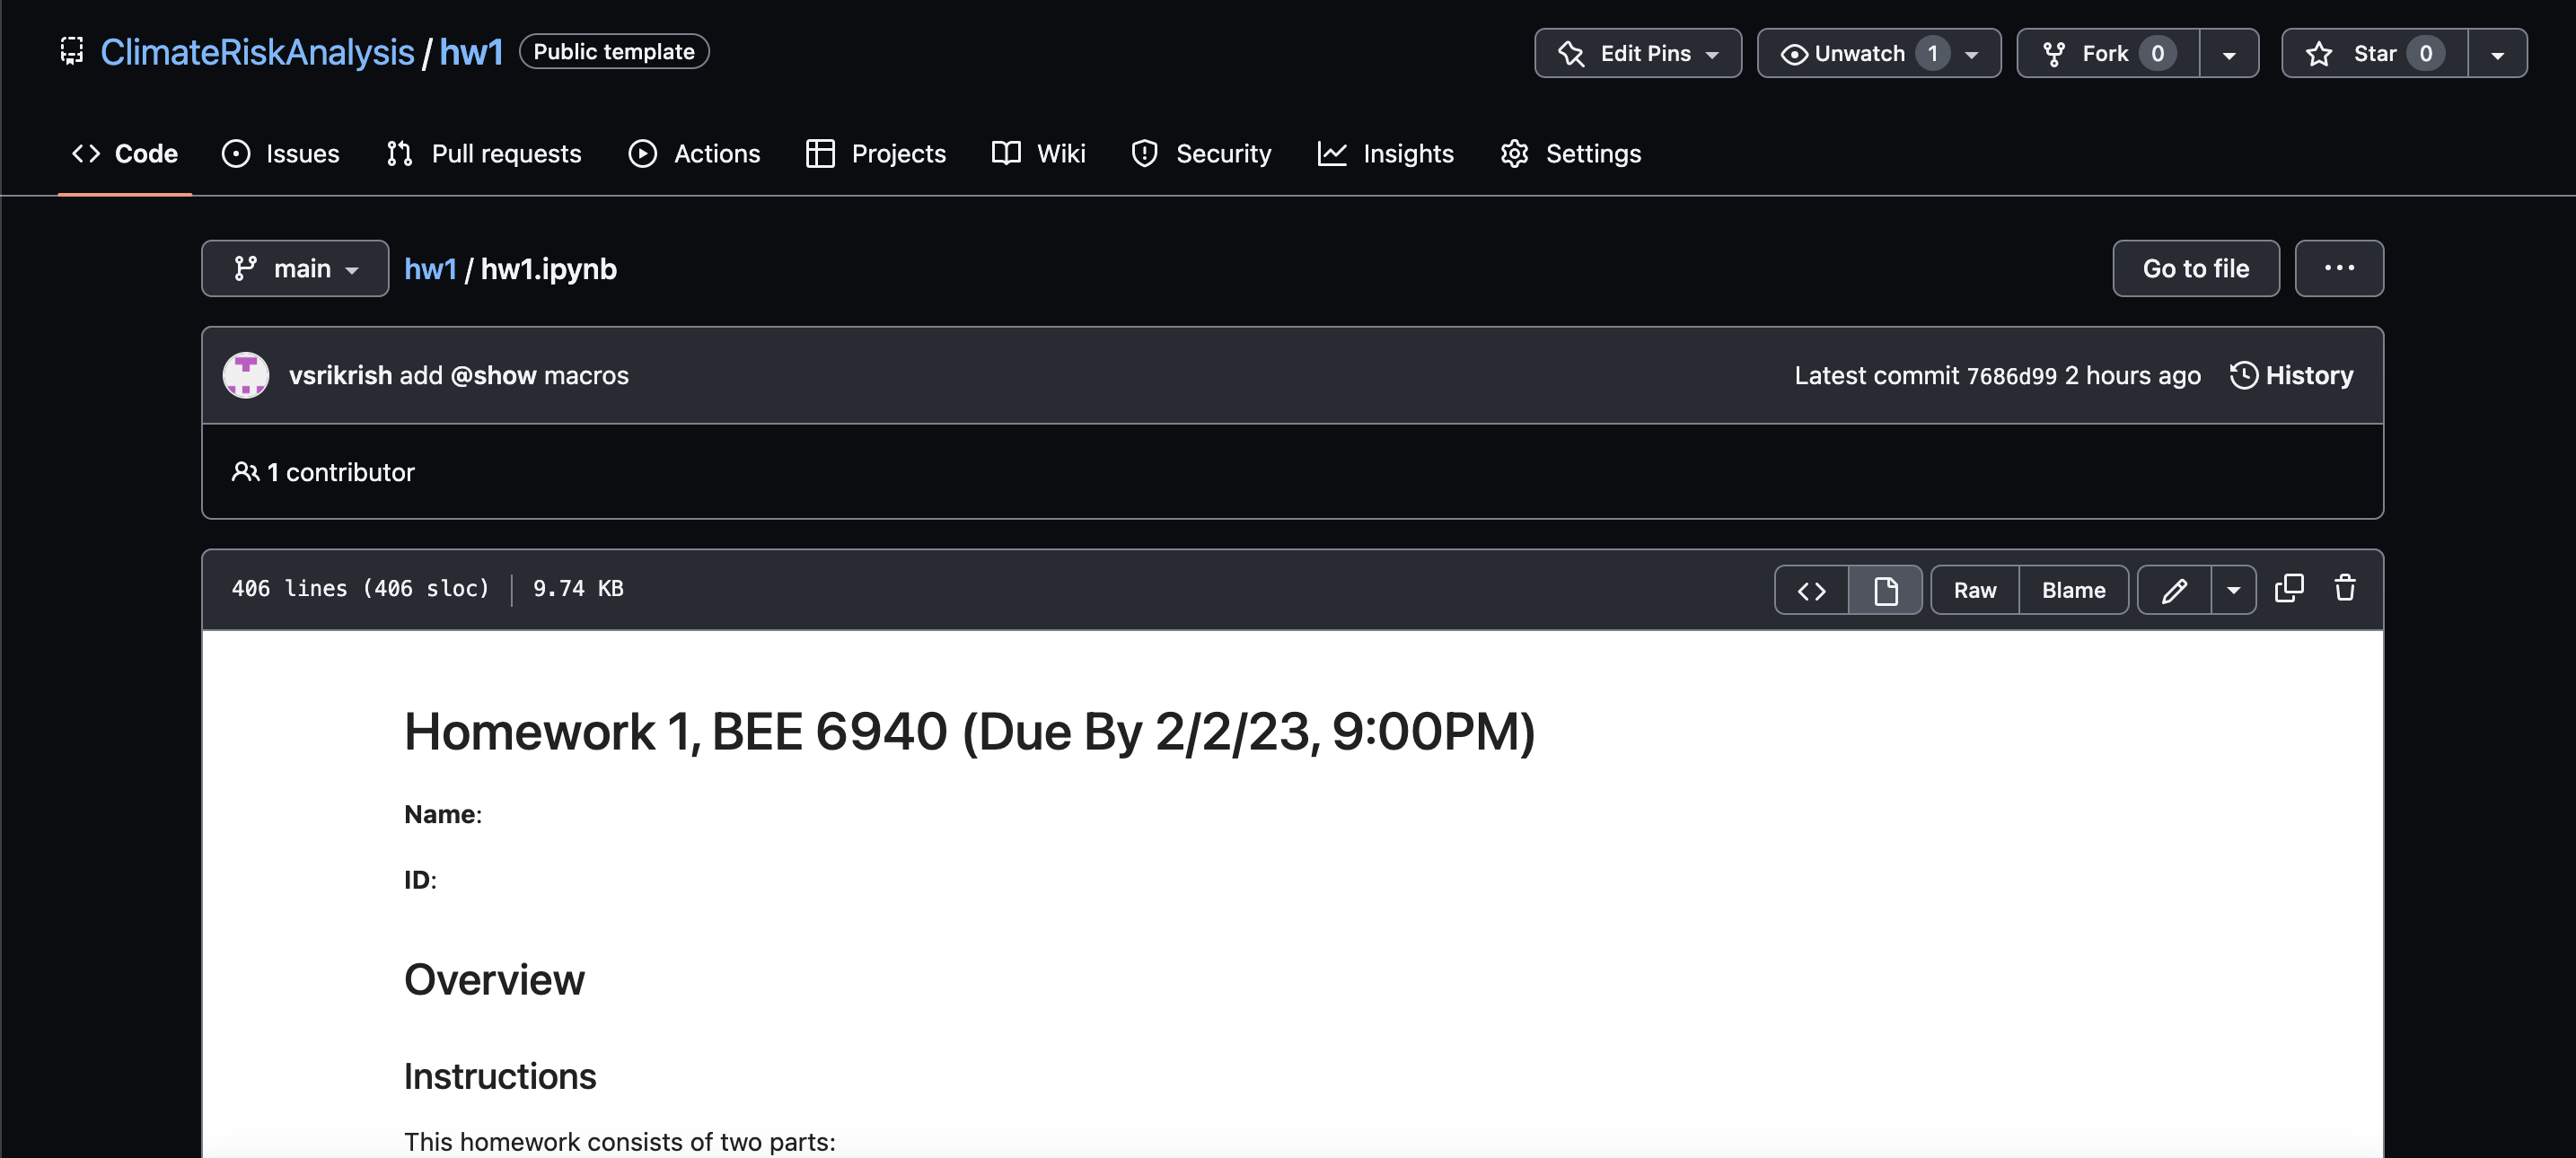Image resolution: width=2576 pixels, height=1158 pixels.
Task: Click the Insights graph icon
Action: pos(1332,153)
